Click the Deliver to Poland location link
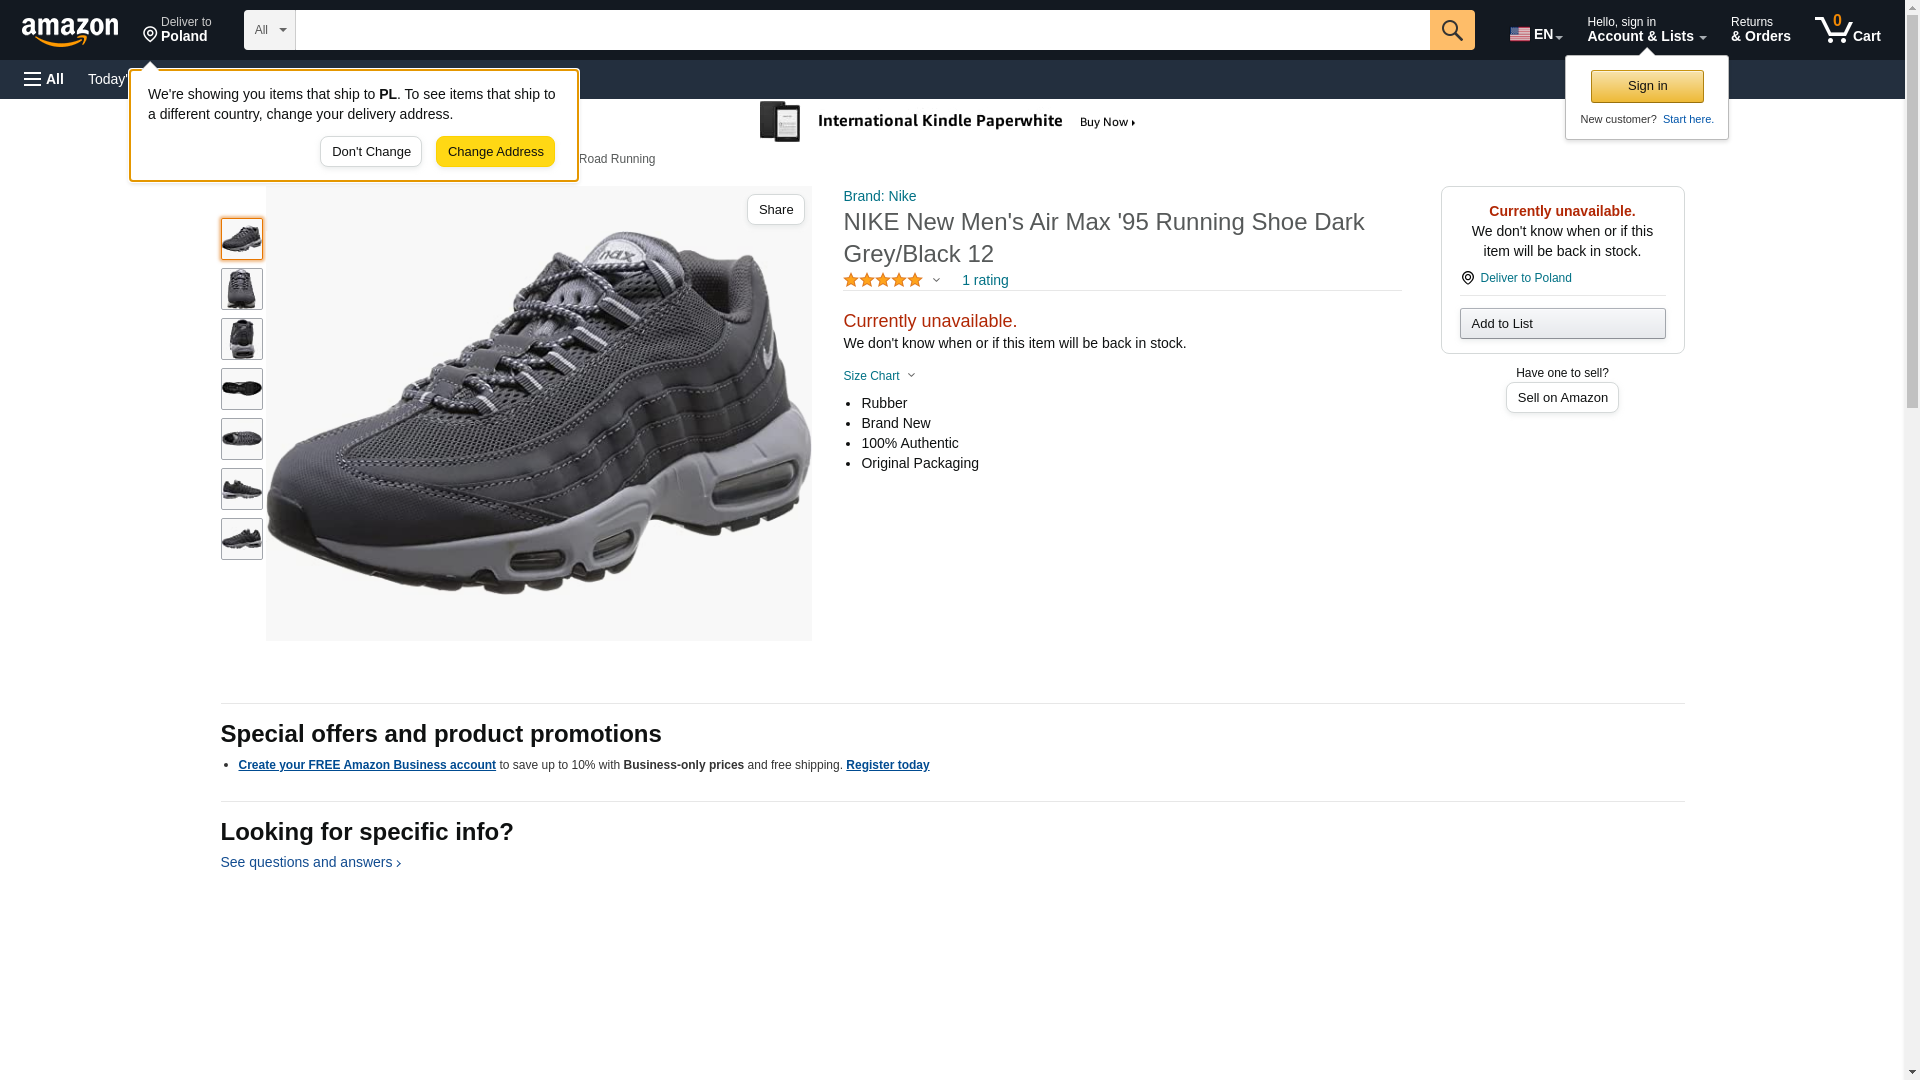 [x=1525, y=278]
